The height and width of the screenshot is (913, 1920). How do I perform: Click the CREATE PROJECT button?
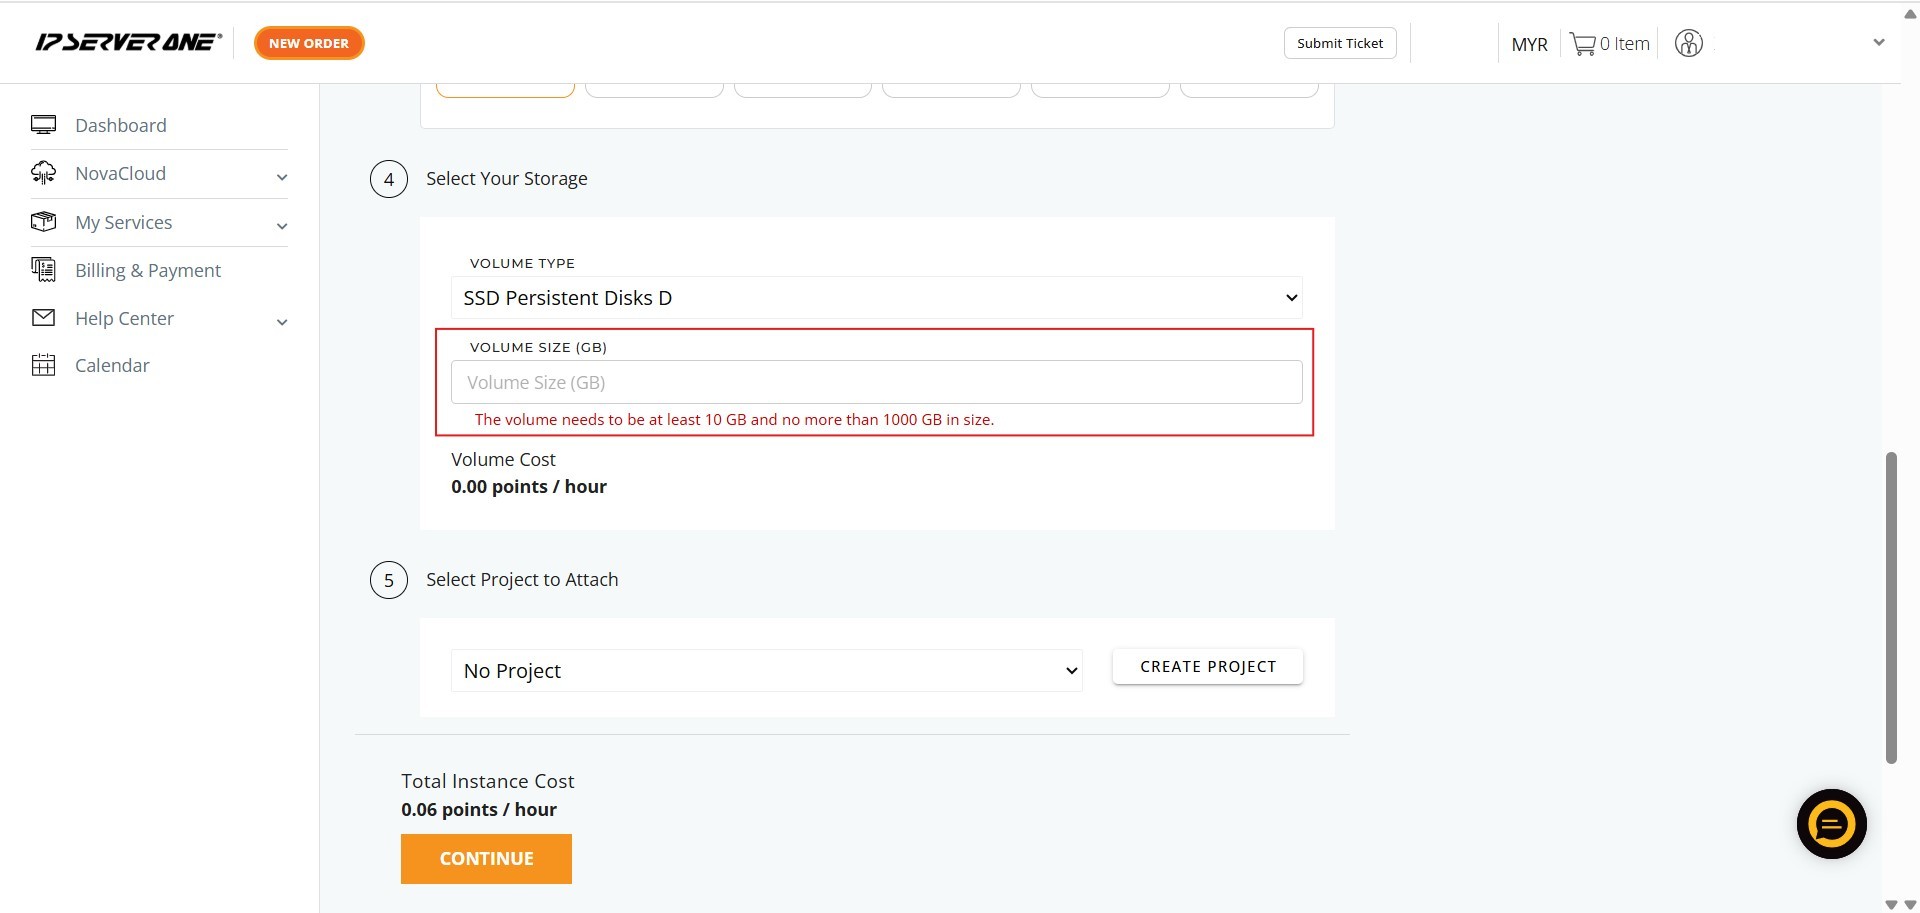[x=1207, y=667]
